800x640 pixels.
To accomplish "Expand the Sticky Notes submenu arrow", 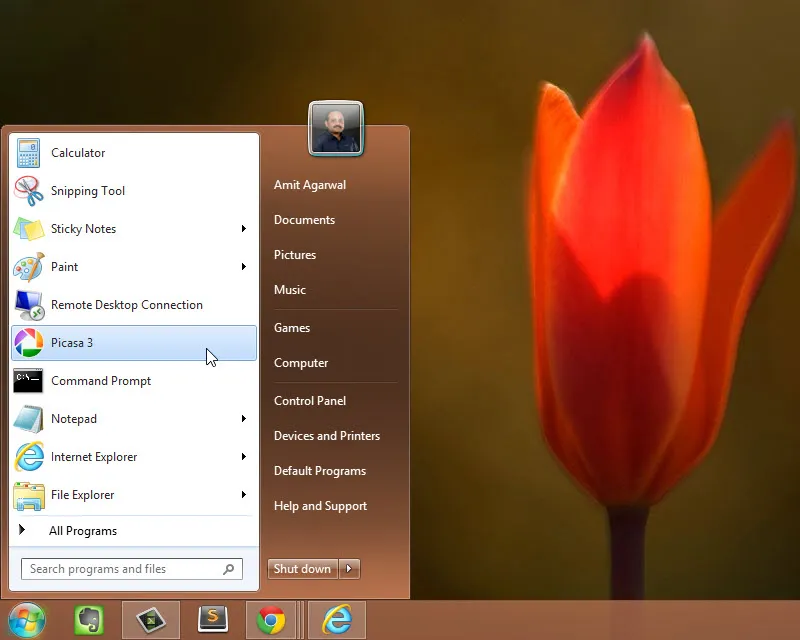I will pos(243,228).
